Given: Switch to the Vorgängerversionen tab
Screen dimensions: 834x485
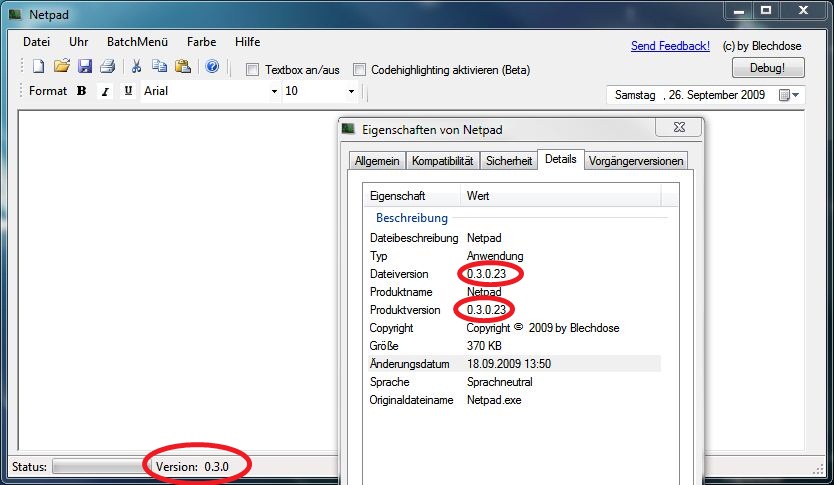Looking at the screenshot, I should 636,161.
